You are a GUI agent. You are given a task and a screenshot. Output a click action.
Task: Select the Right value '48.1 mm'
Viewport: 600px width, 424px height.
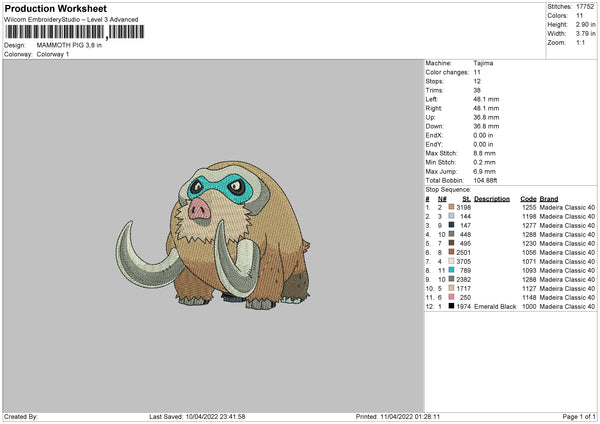pos(486,108)
